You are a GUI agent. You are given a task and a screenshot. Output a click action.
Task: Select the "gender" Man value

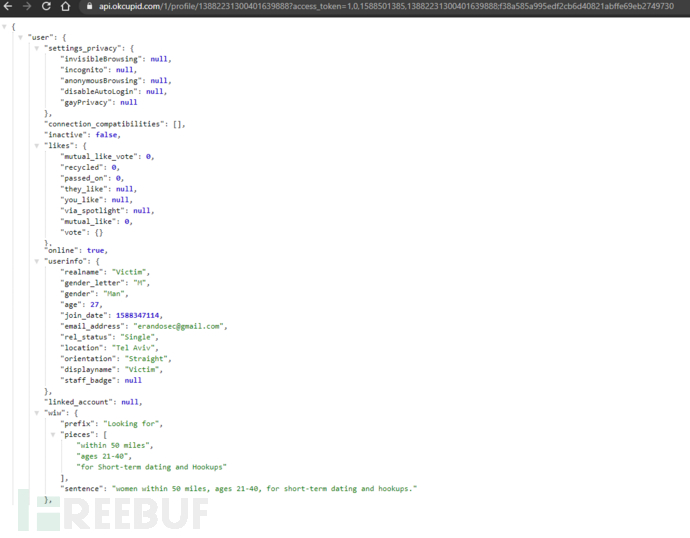click(x=114, y=293)
